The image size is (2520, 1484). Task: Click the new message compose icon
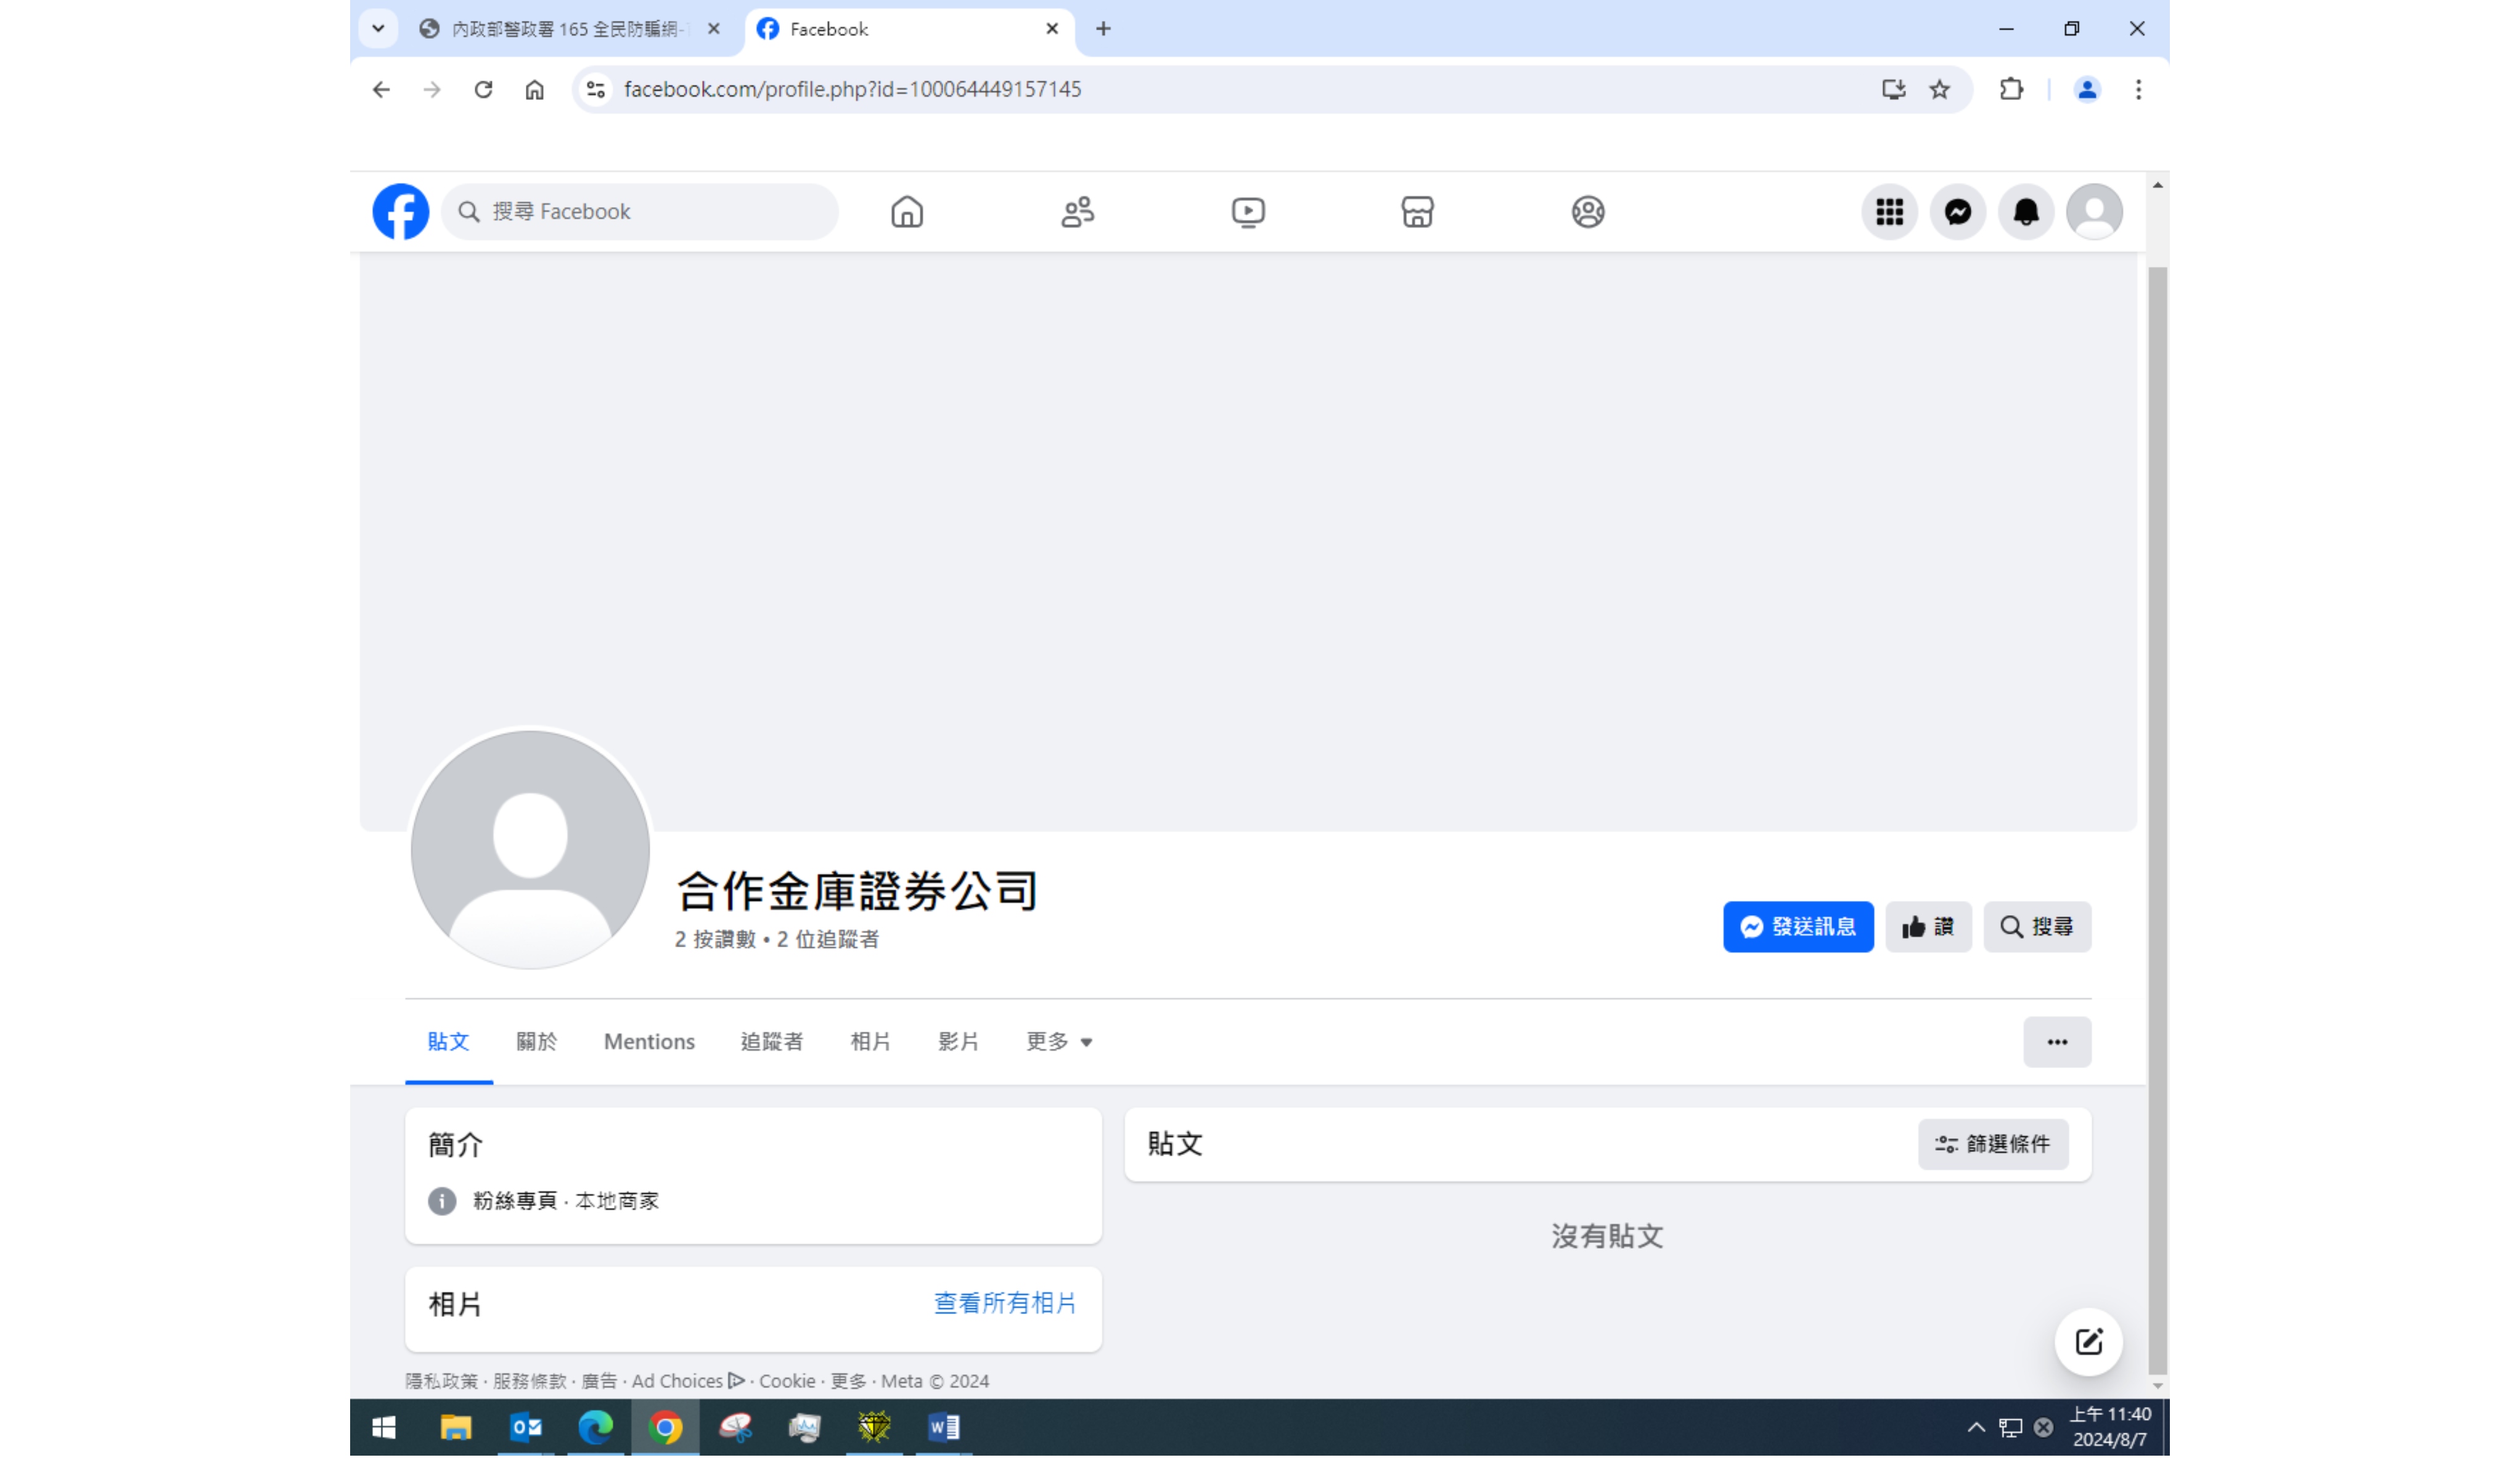pyautogui.click(x=2088, y=1342)
